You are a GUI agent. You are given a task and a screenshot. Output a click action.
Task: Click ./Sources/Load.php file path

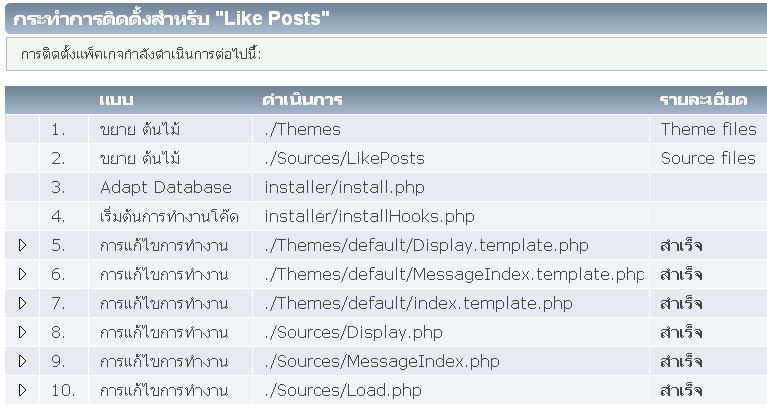click(x=343, y=390)
